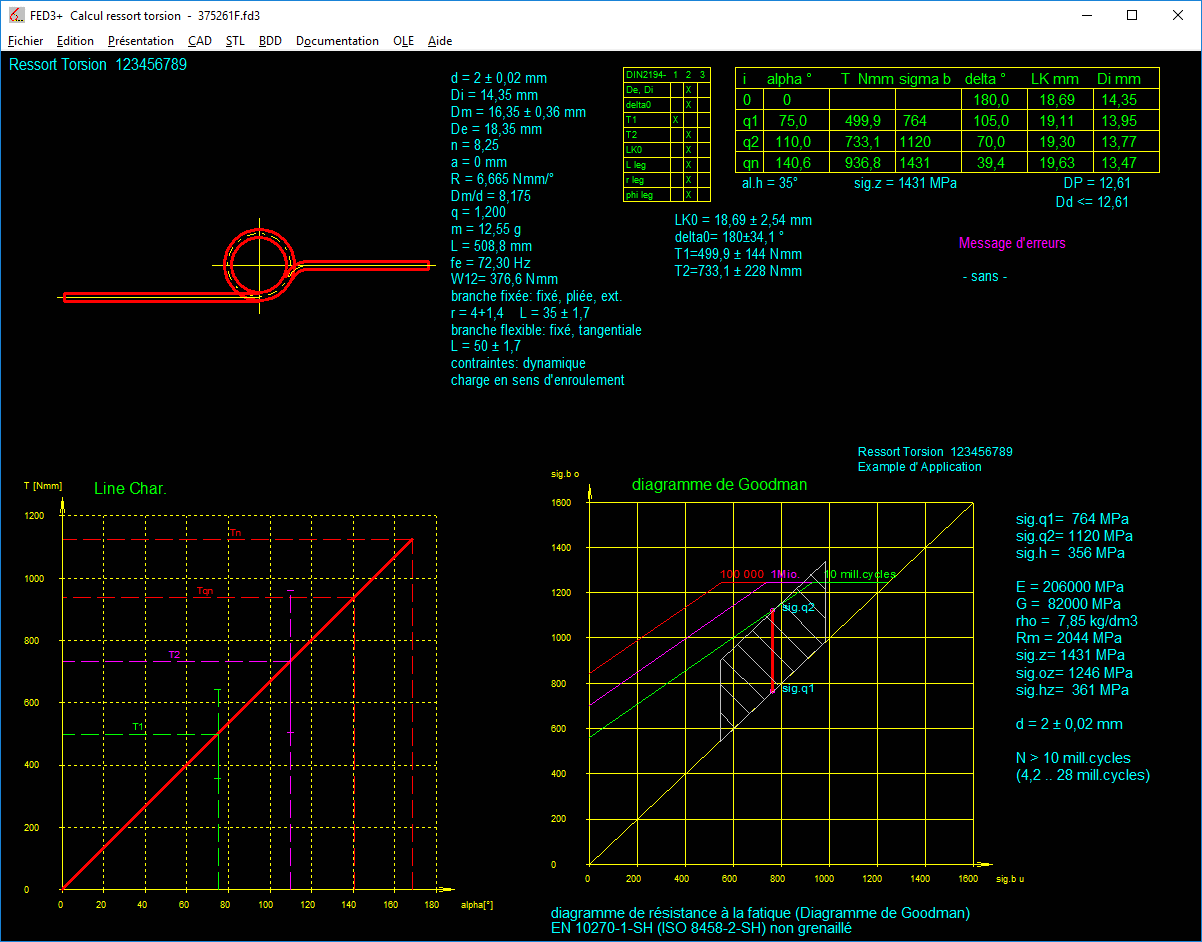Minimize the FED3+ window
The width and height of the screenshot is (1202, 942).
click(1086, 16)
